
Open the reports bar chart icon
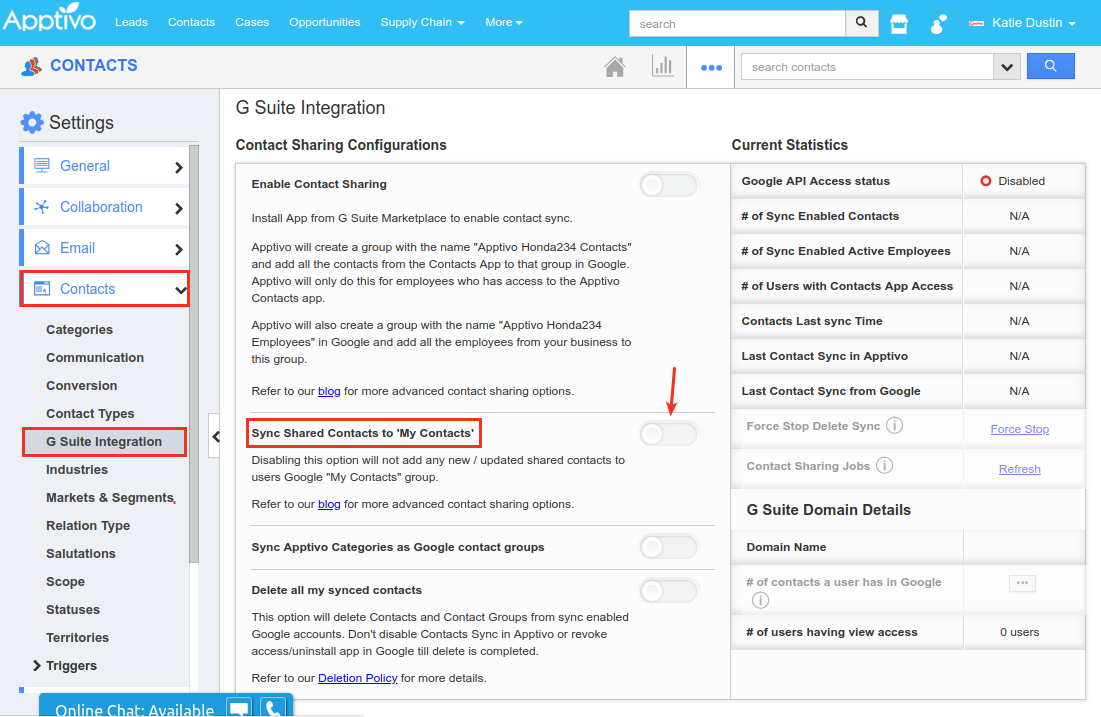662,66
